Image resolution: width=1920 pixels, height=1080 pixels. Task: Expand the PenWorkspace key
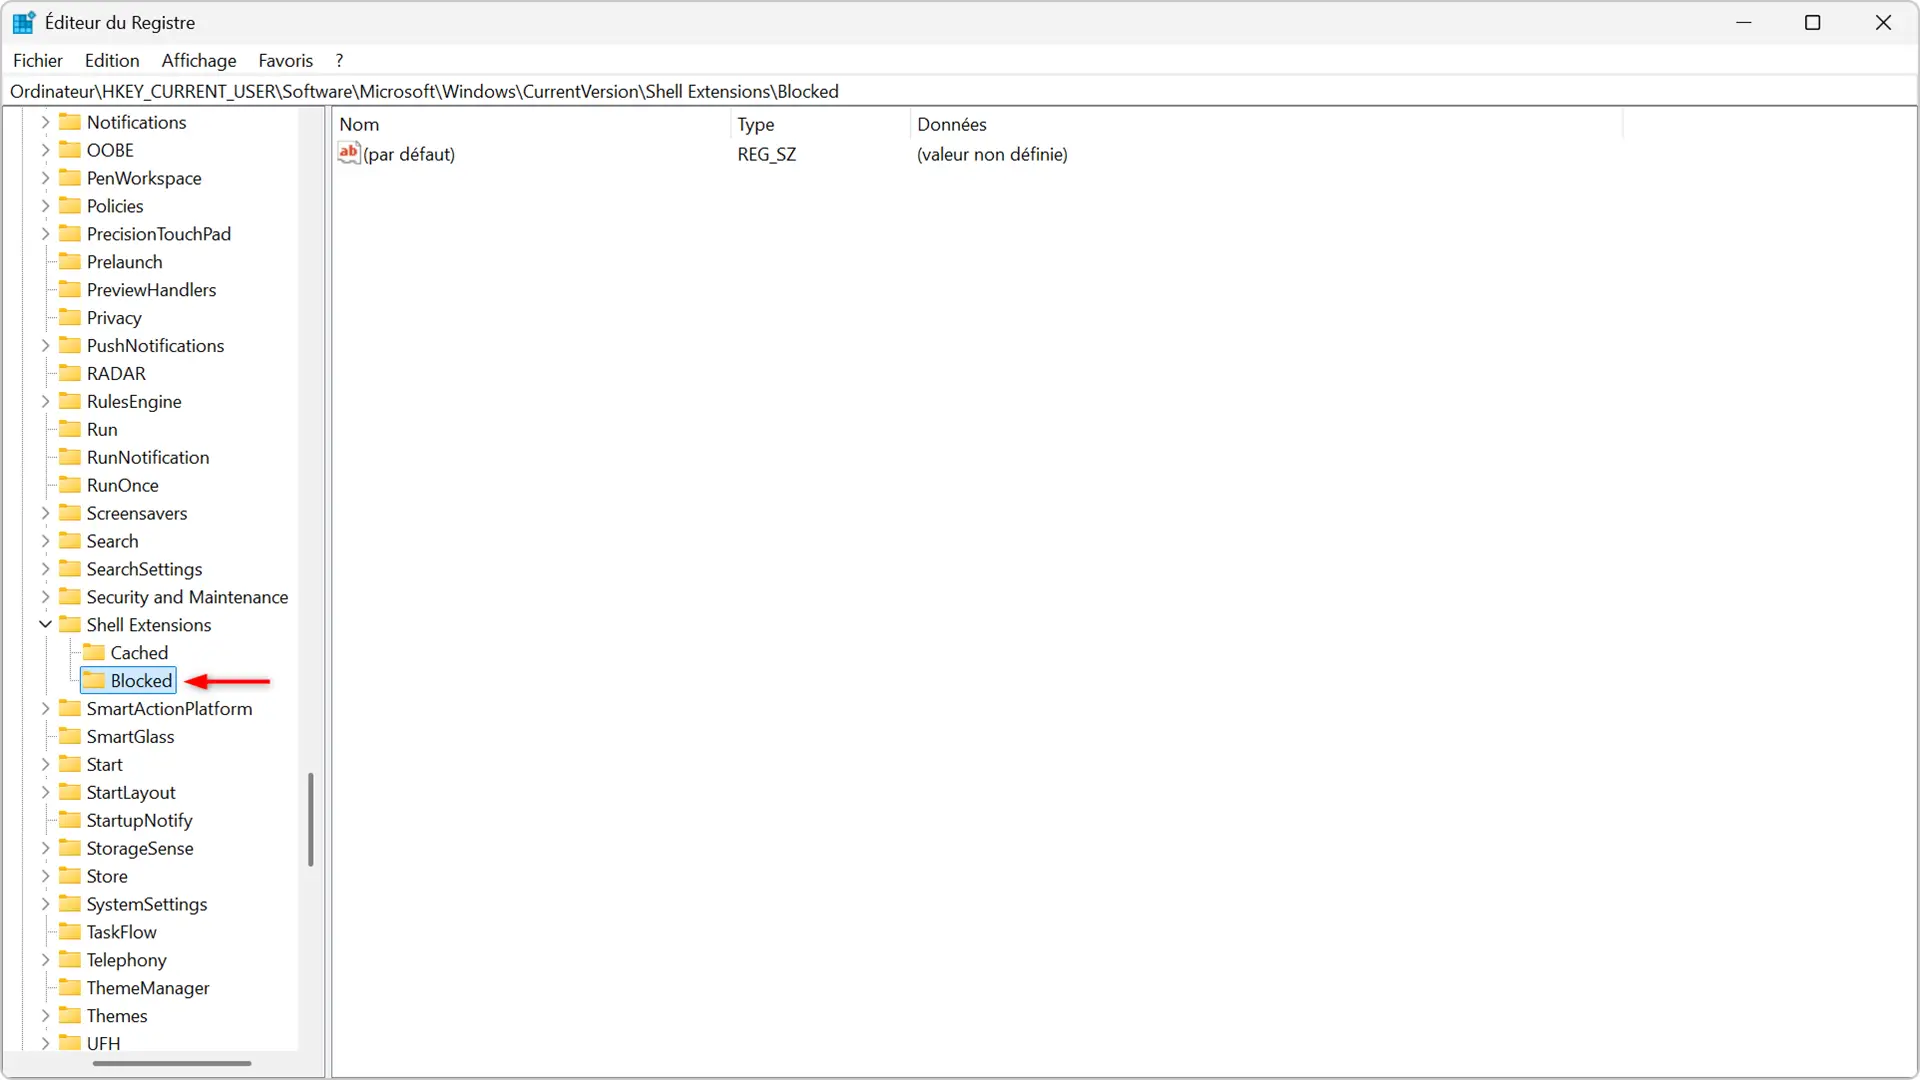[x=45, y=178]
